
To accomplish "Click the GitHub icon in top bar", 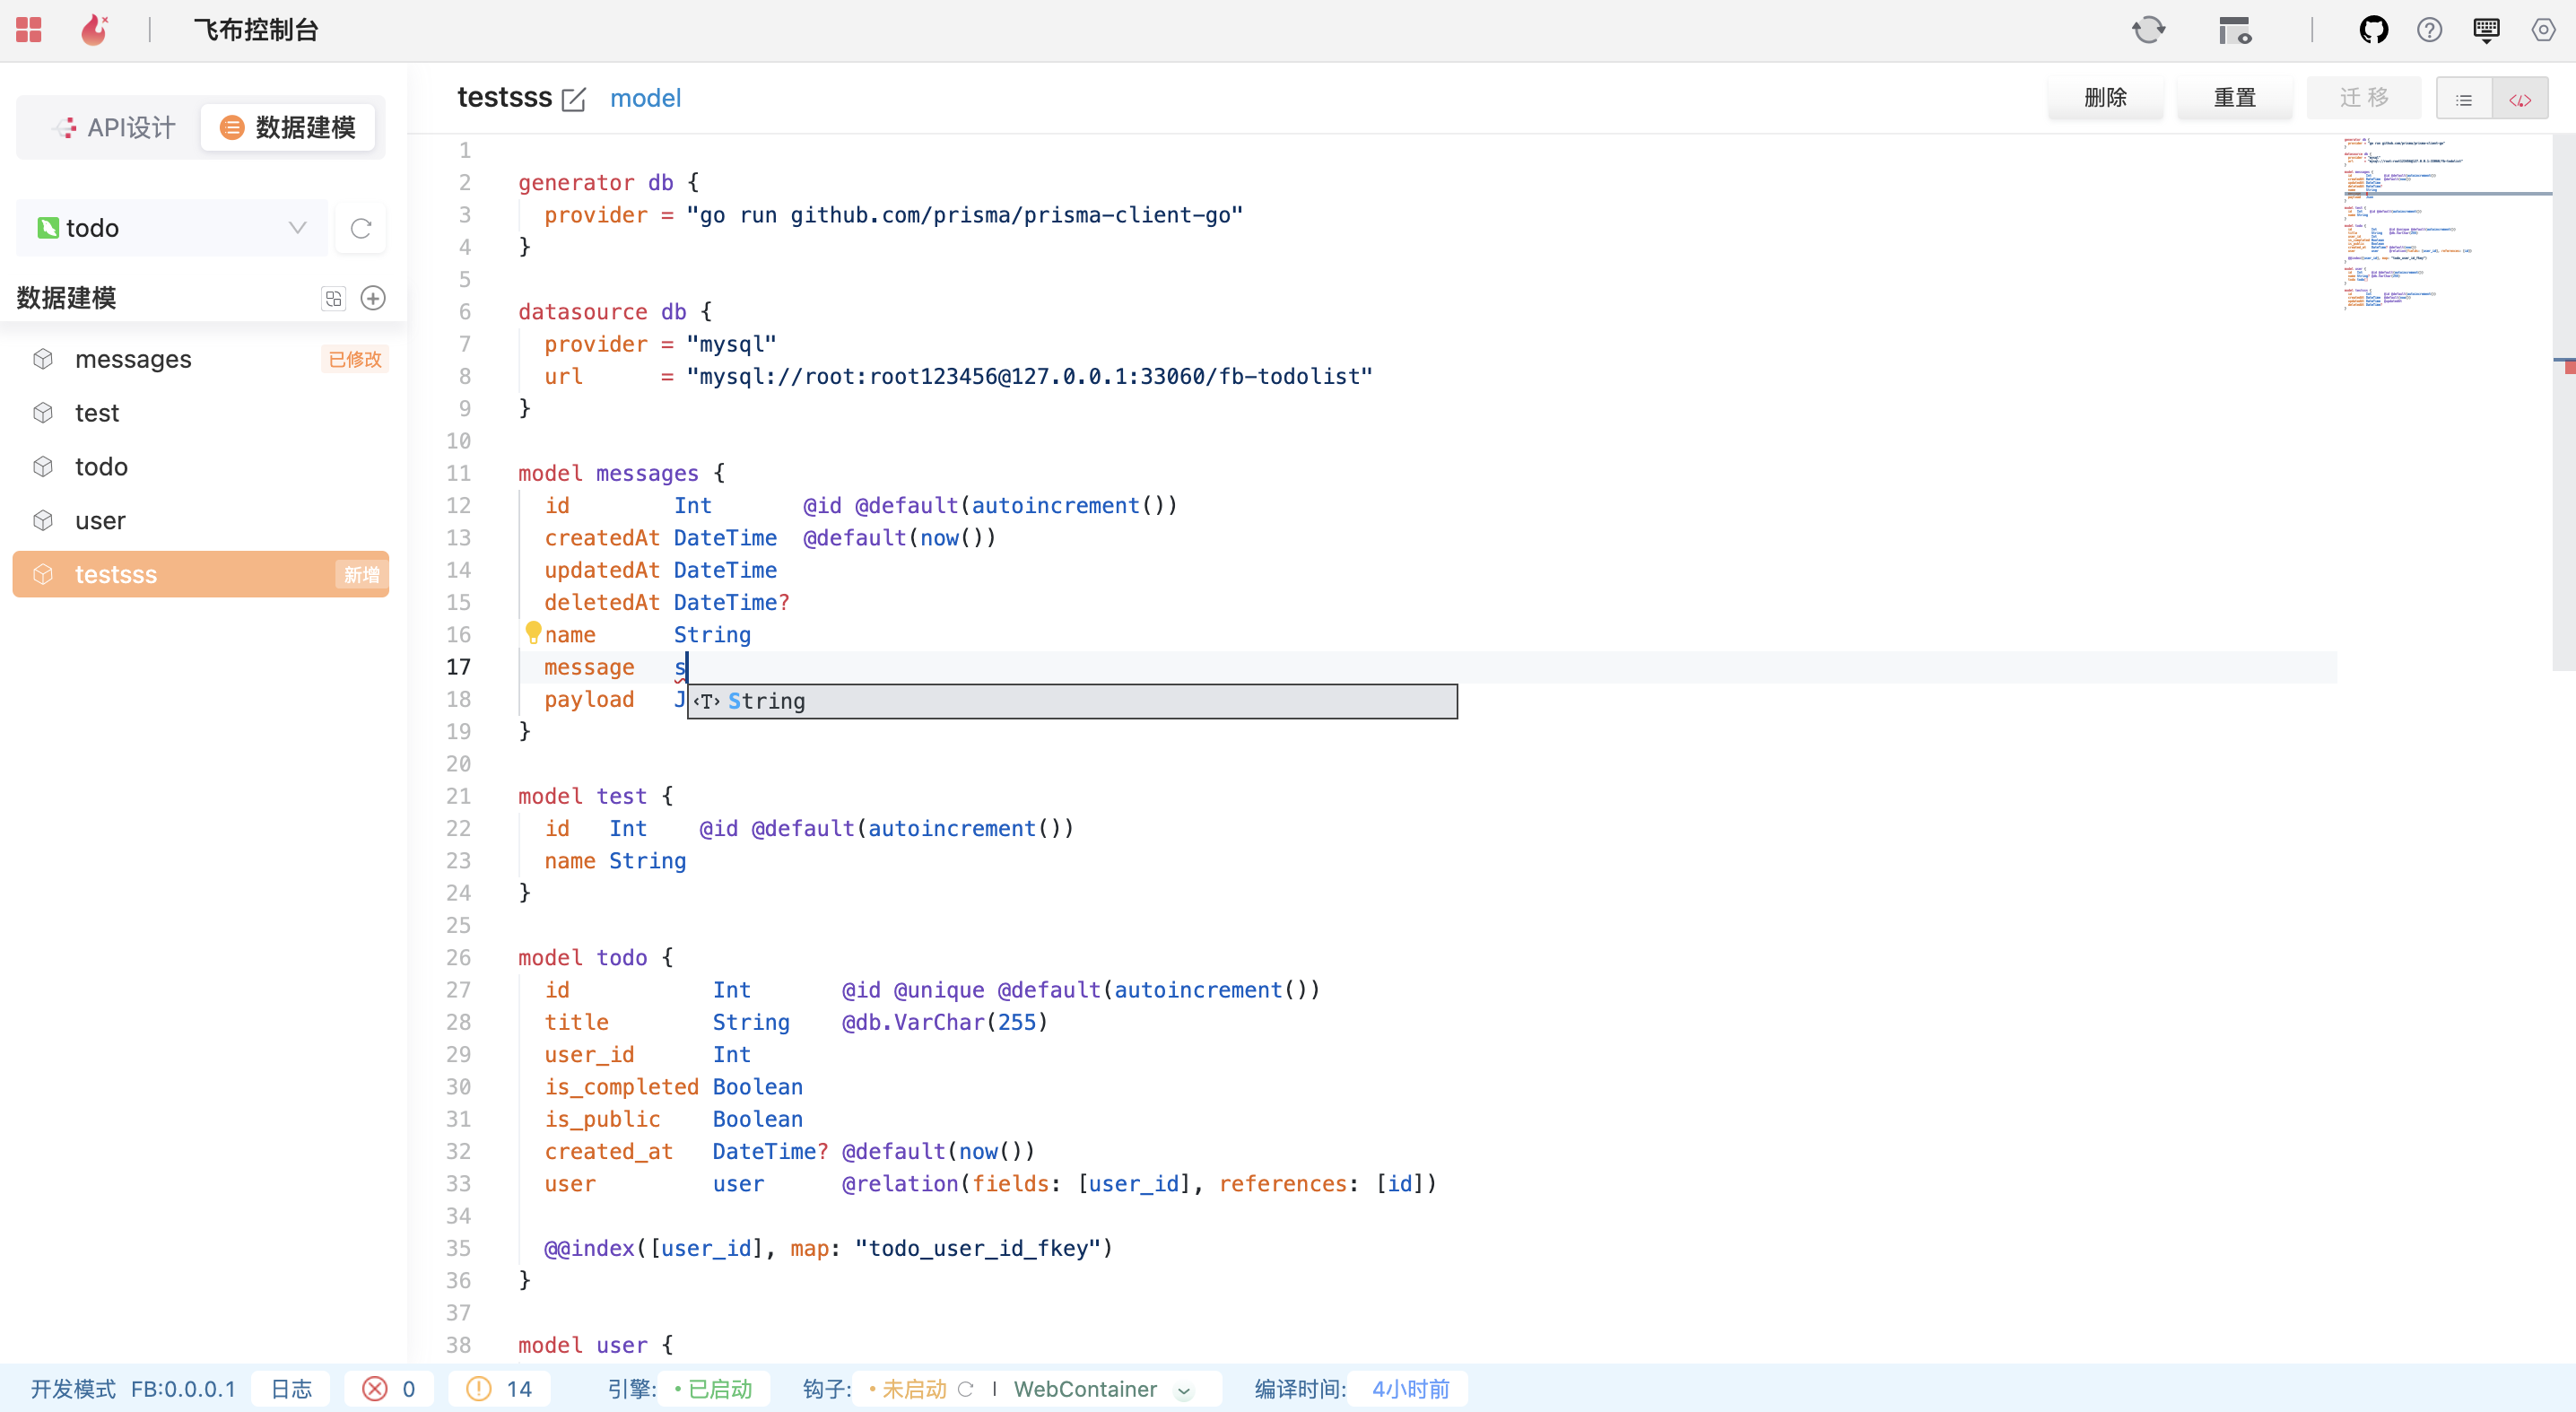I will tap(2373, 30).
